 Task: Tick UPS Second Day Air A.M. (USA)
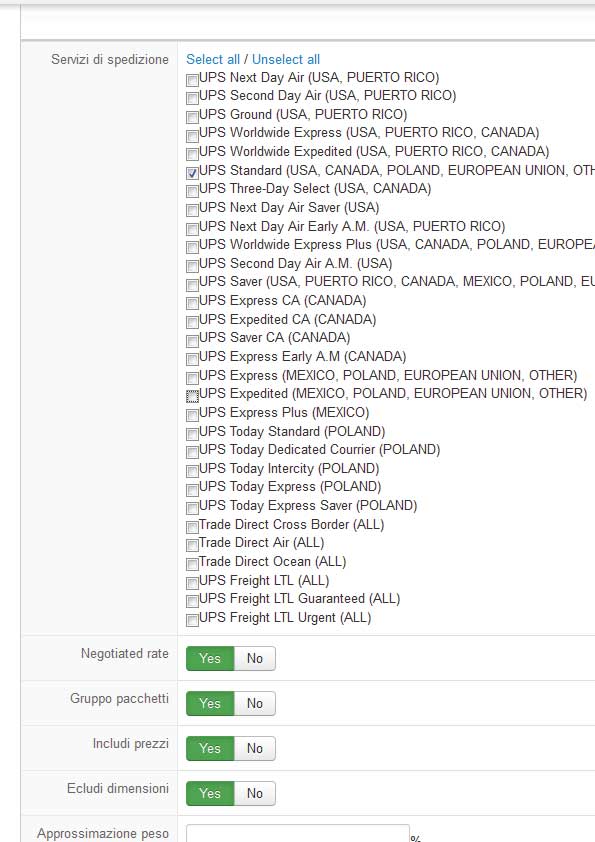click(192, 266)
